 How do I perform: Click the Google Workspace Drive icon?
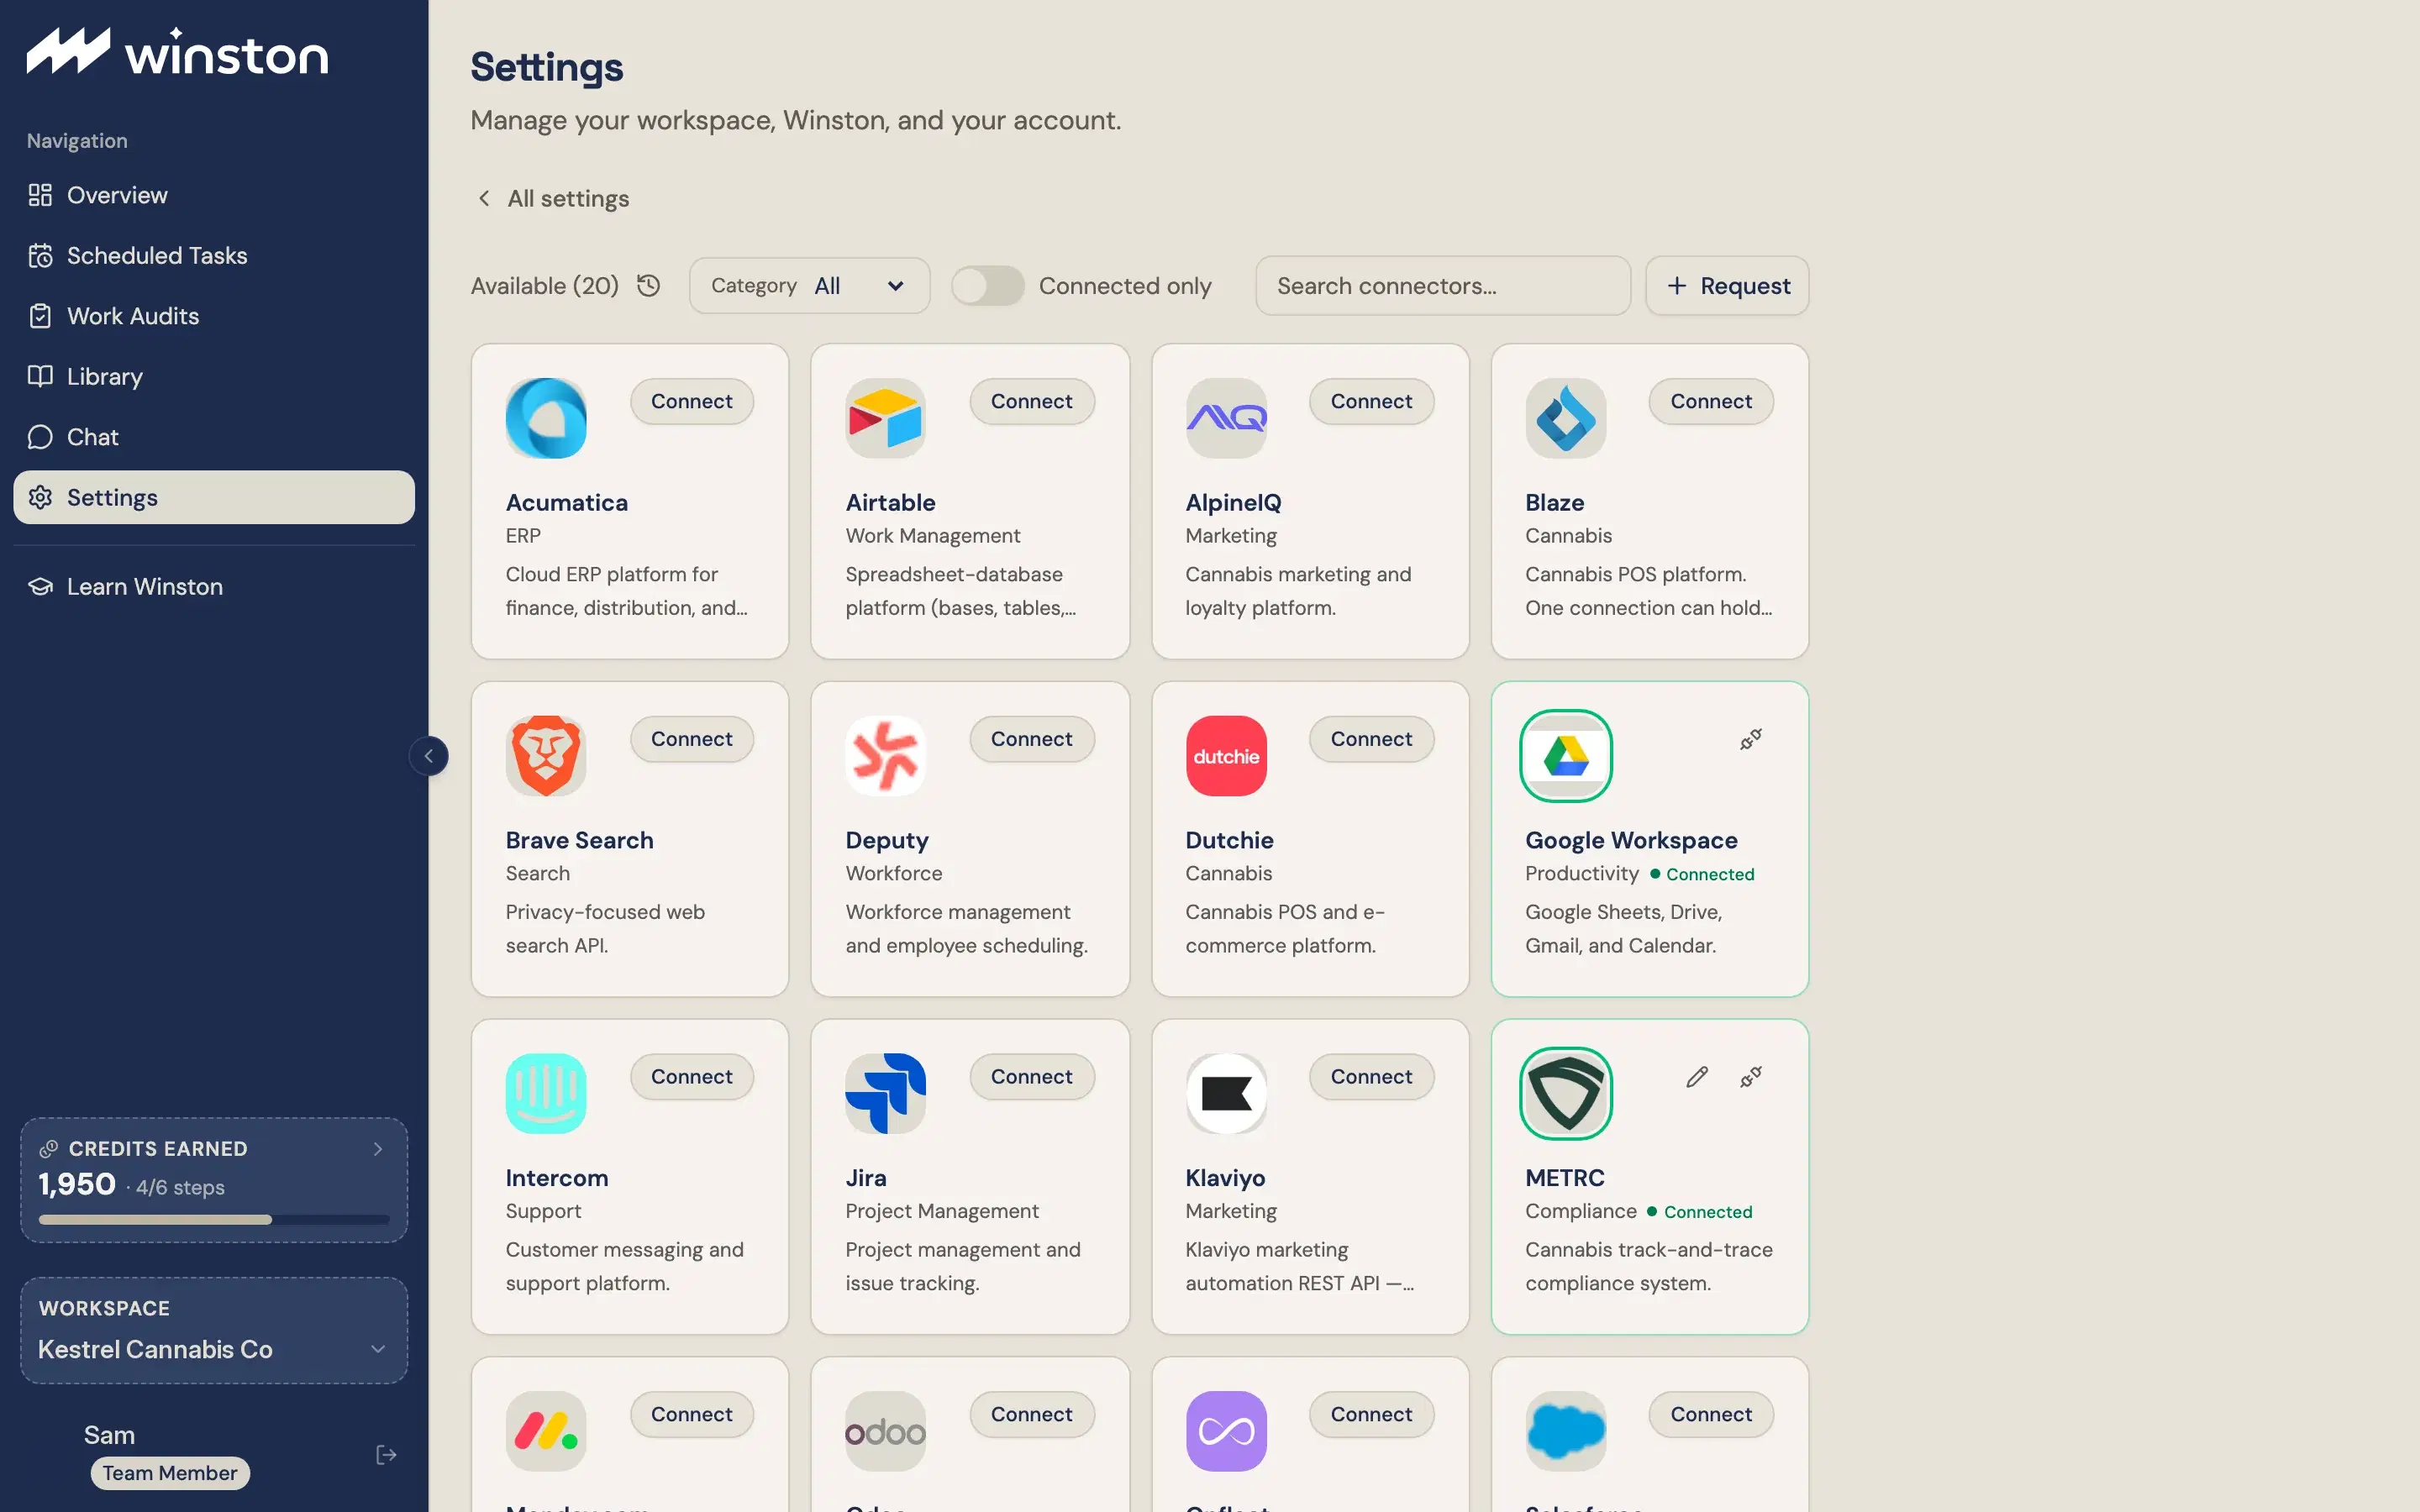coord(1565,756)
